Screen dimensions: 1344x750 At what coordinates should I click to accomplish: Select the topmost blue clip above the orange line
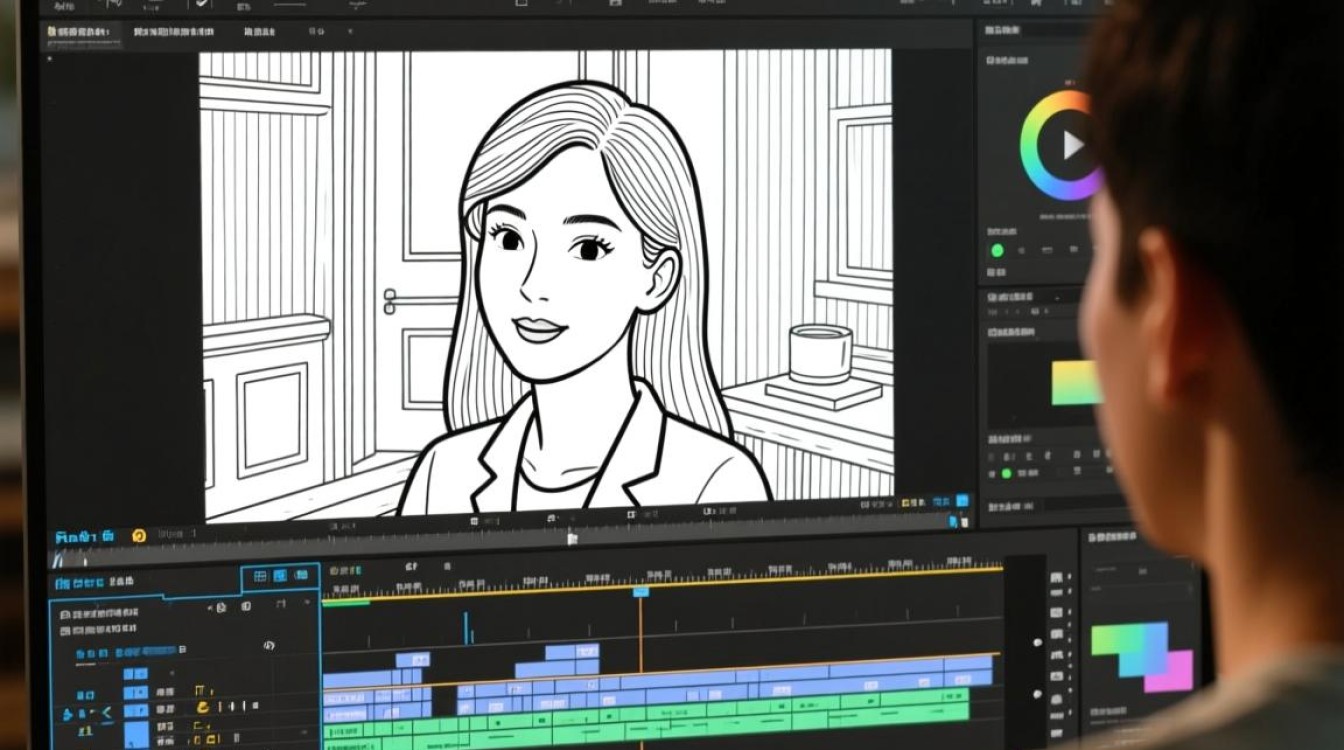[573, 651]
